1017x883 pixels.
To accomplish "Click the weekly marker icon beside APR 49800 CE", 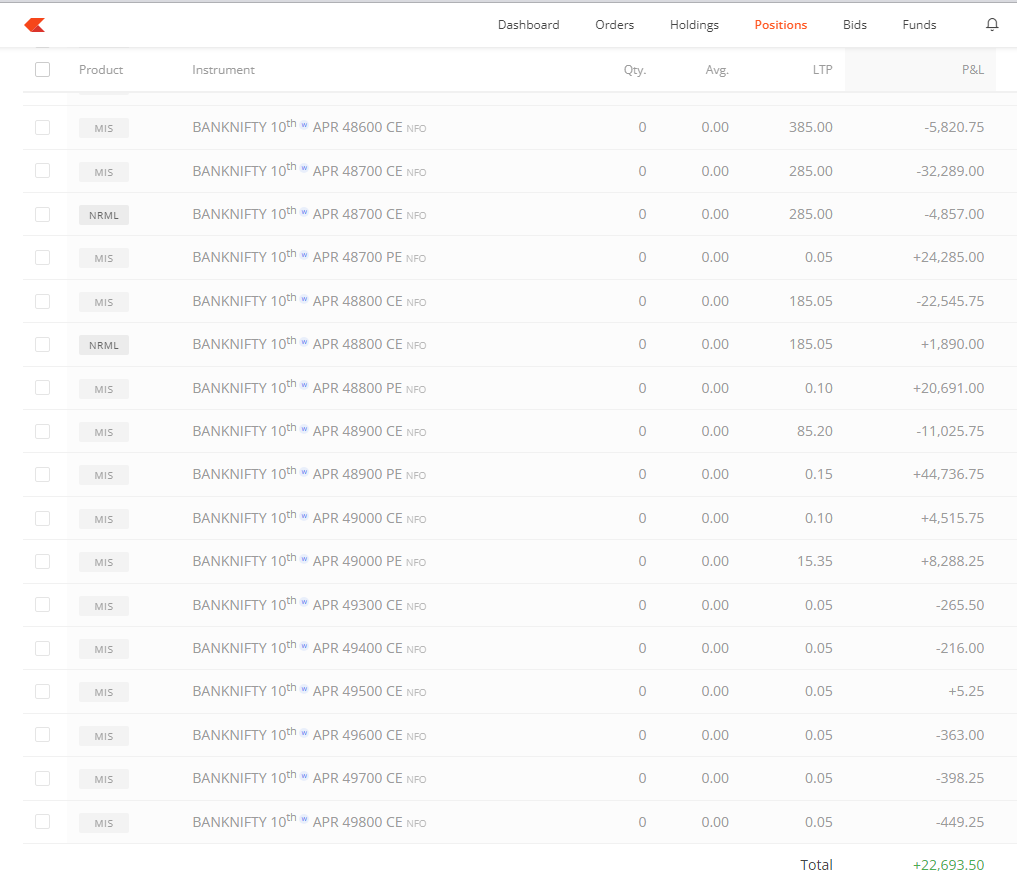I will tap(303, 819).
